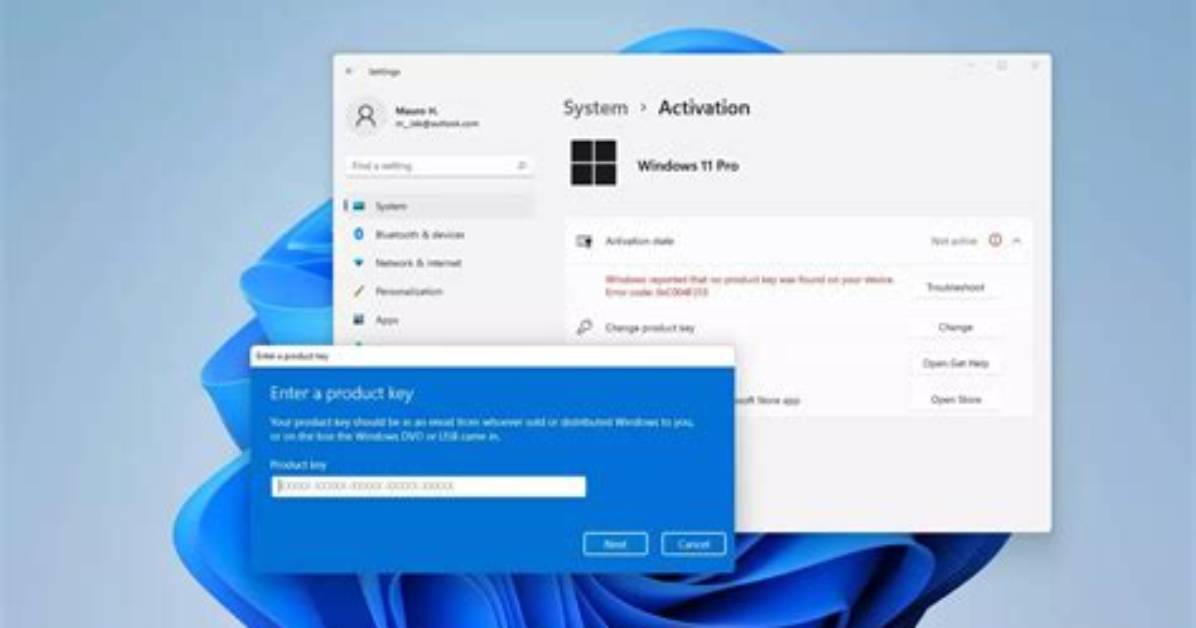Click the Open Store button

(x=955, y=399)
